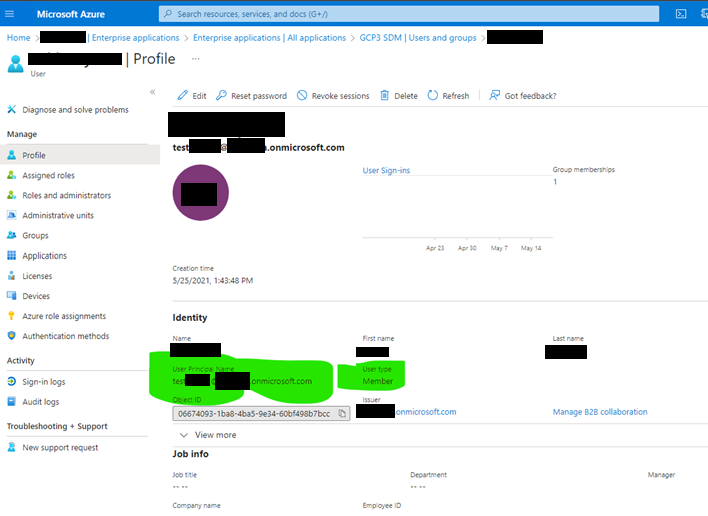Image resolution: width=708 pixels, height=516 pixels.
Task: Open GCP3 SDM | Users and groups breadcrumb
Action: (x=418, y=38)
